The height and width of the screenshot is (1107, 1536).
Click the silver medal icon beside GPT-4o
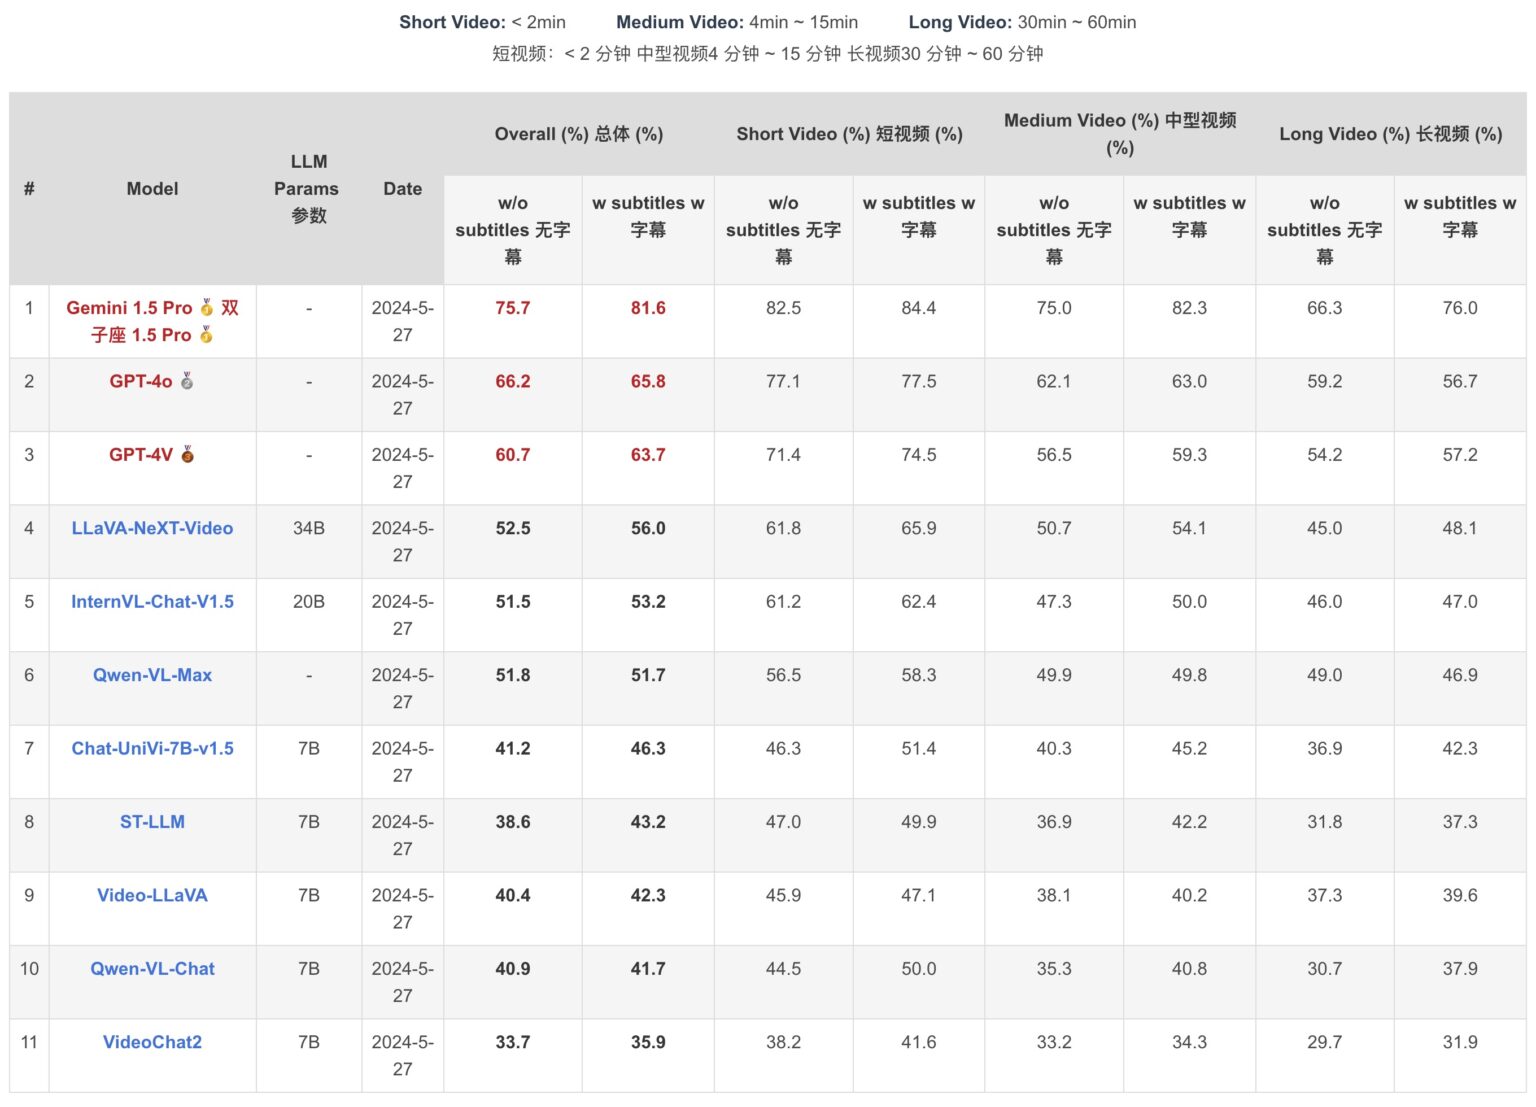click(x=187, y=381)
